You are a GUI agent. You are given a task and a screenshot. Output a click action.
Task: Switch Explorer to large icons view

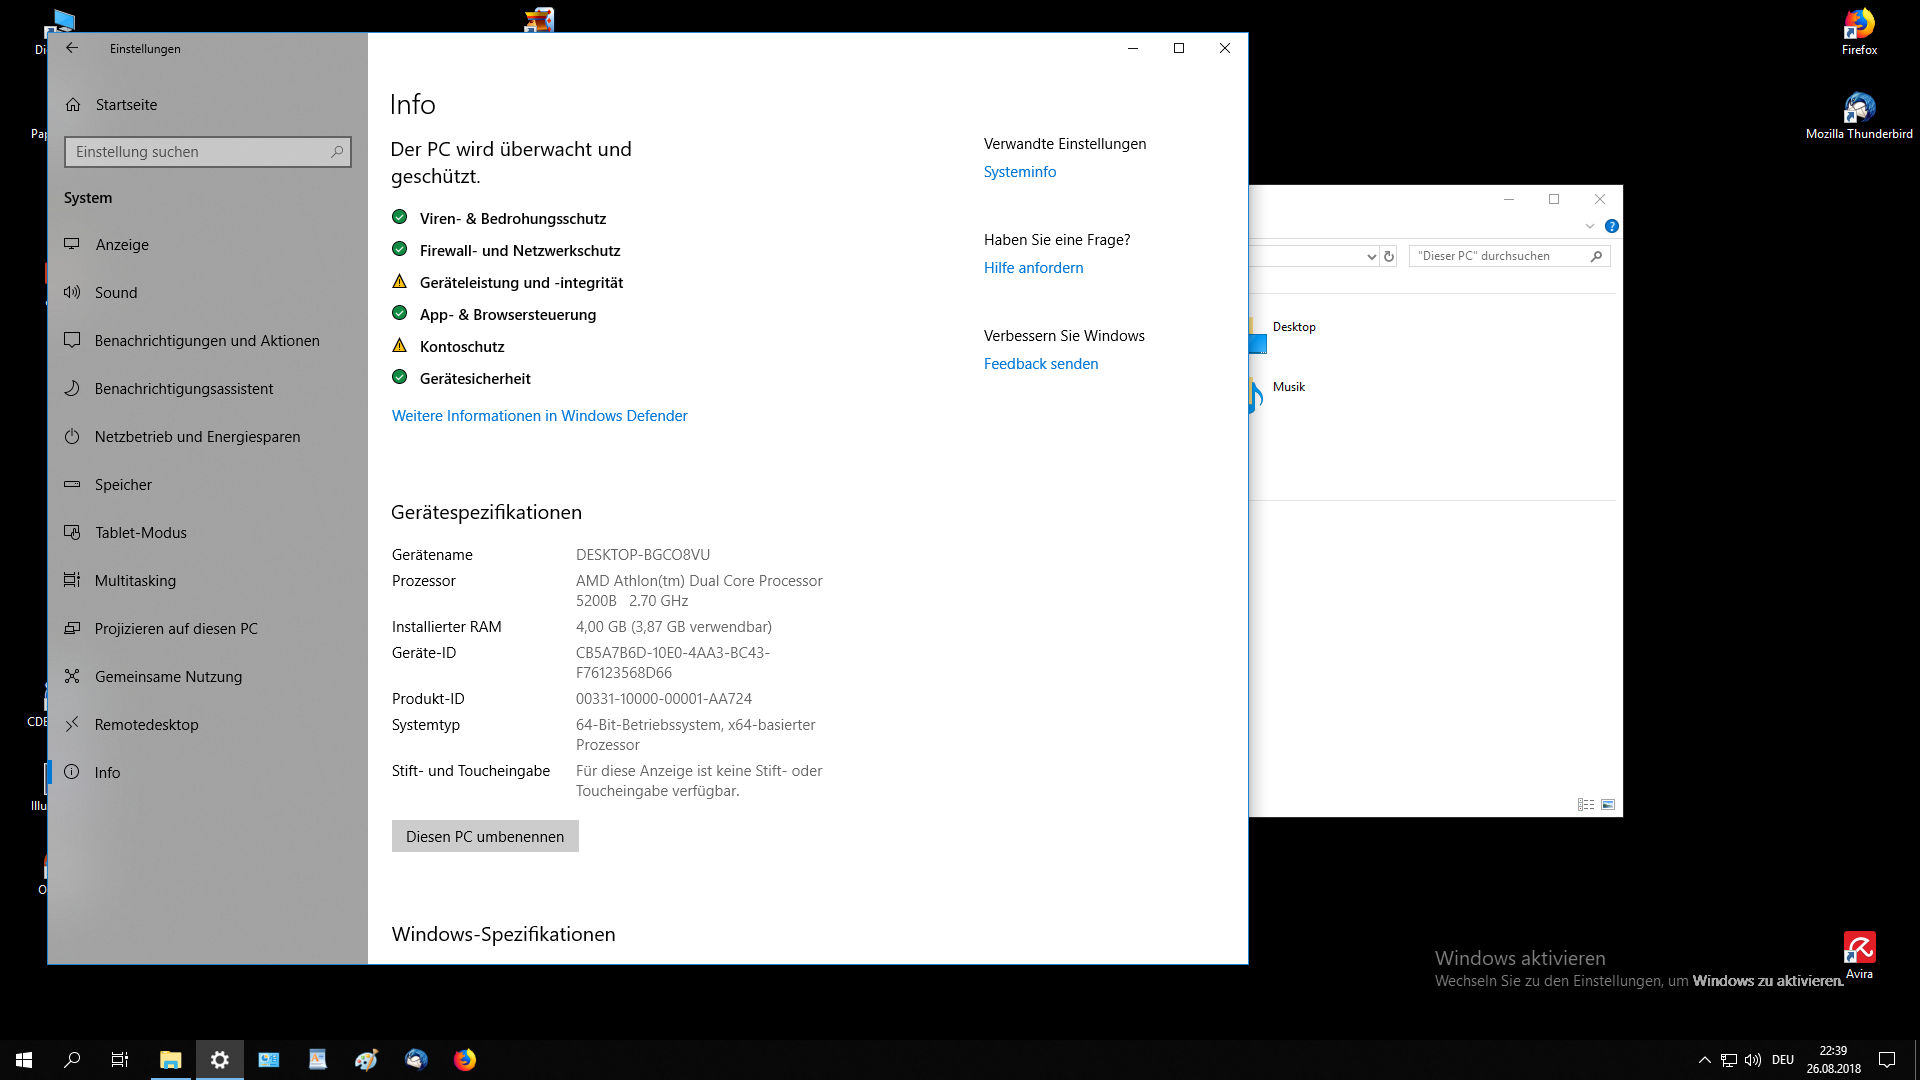click(x=1608, y=805)
